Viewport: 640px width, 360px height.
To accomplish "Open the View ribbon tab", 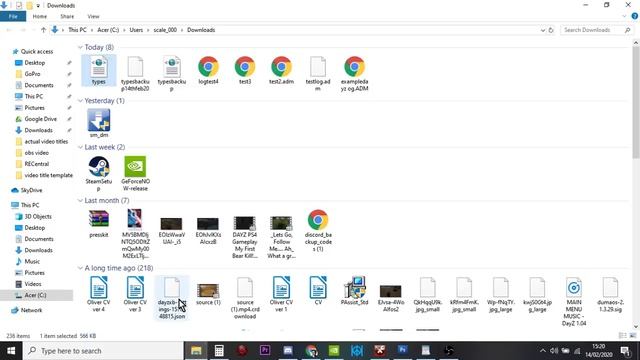I will 93,16.
